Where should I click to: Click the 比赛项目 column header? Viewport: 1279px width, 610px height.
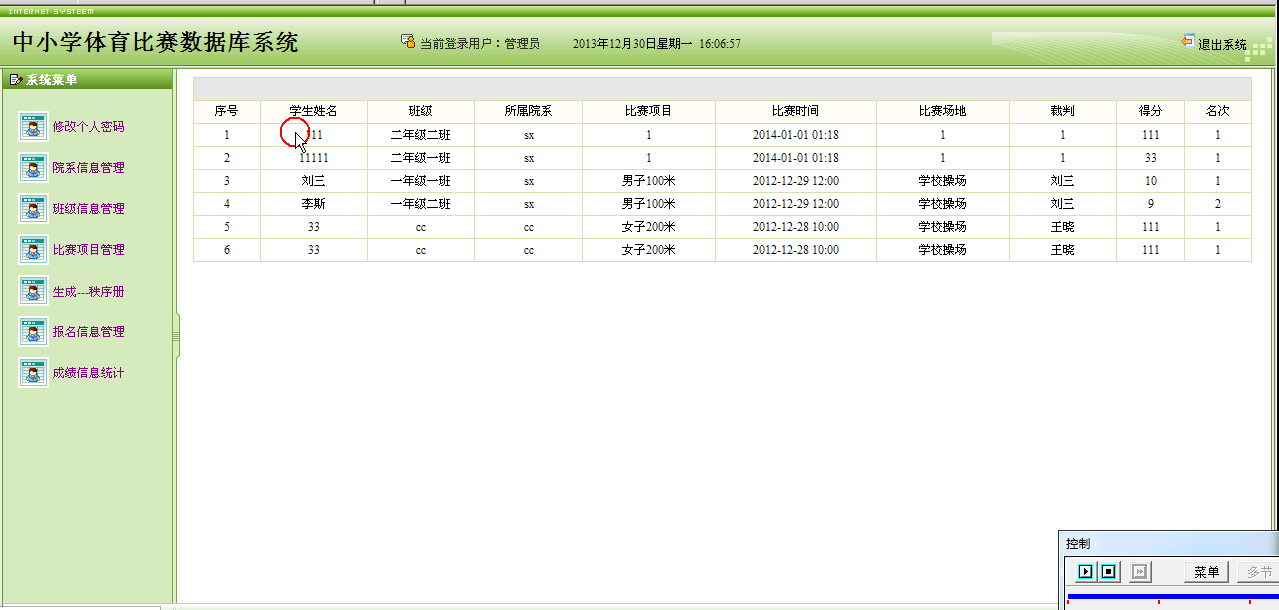tap(649, 111)
